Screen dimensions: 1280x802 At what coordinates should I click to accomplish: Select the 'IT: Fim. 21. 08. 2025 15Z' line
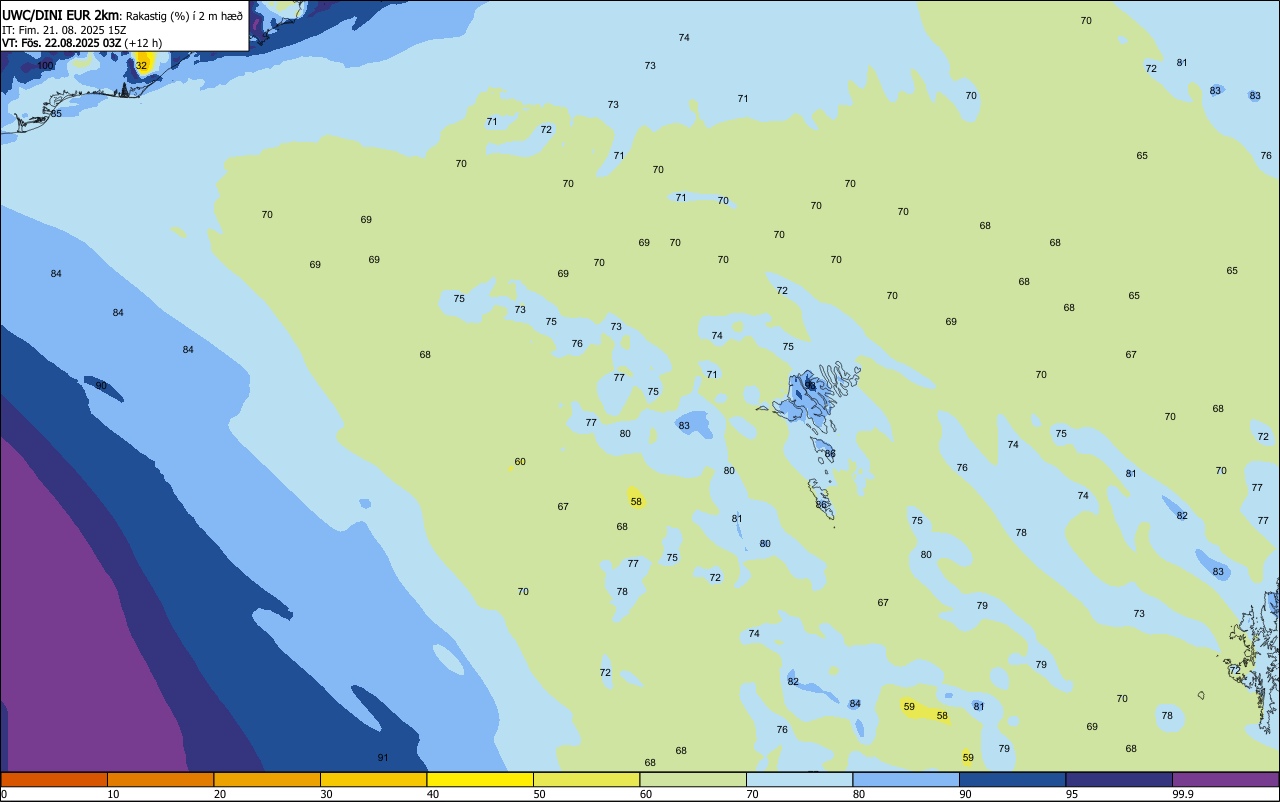click(x=64, y=29)
